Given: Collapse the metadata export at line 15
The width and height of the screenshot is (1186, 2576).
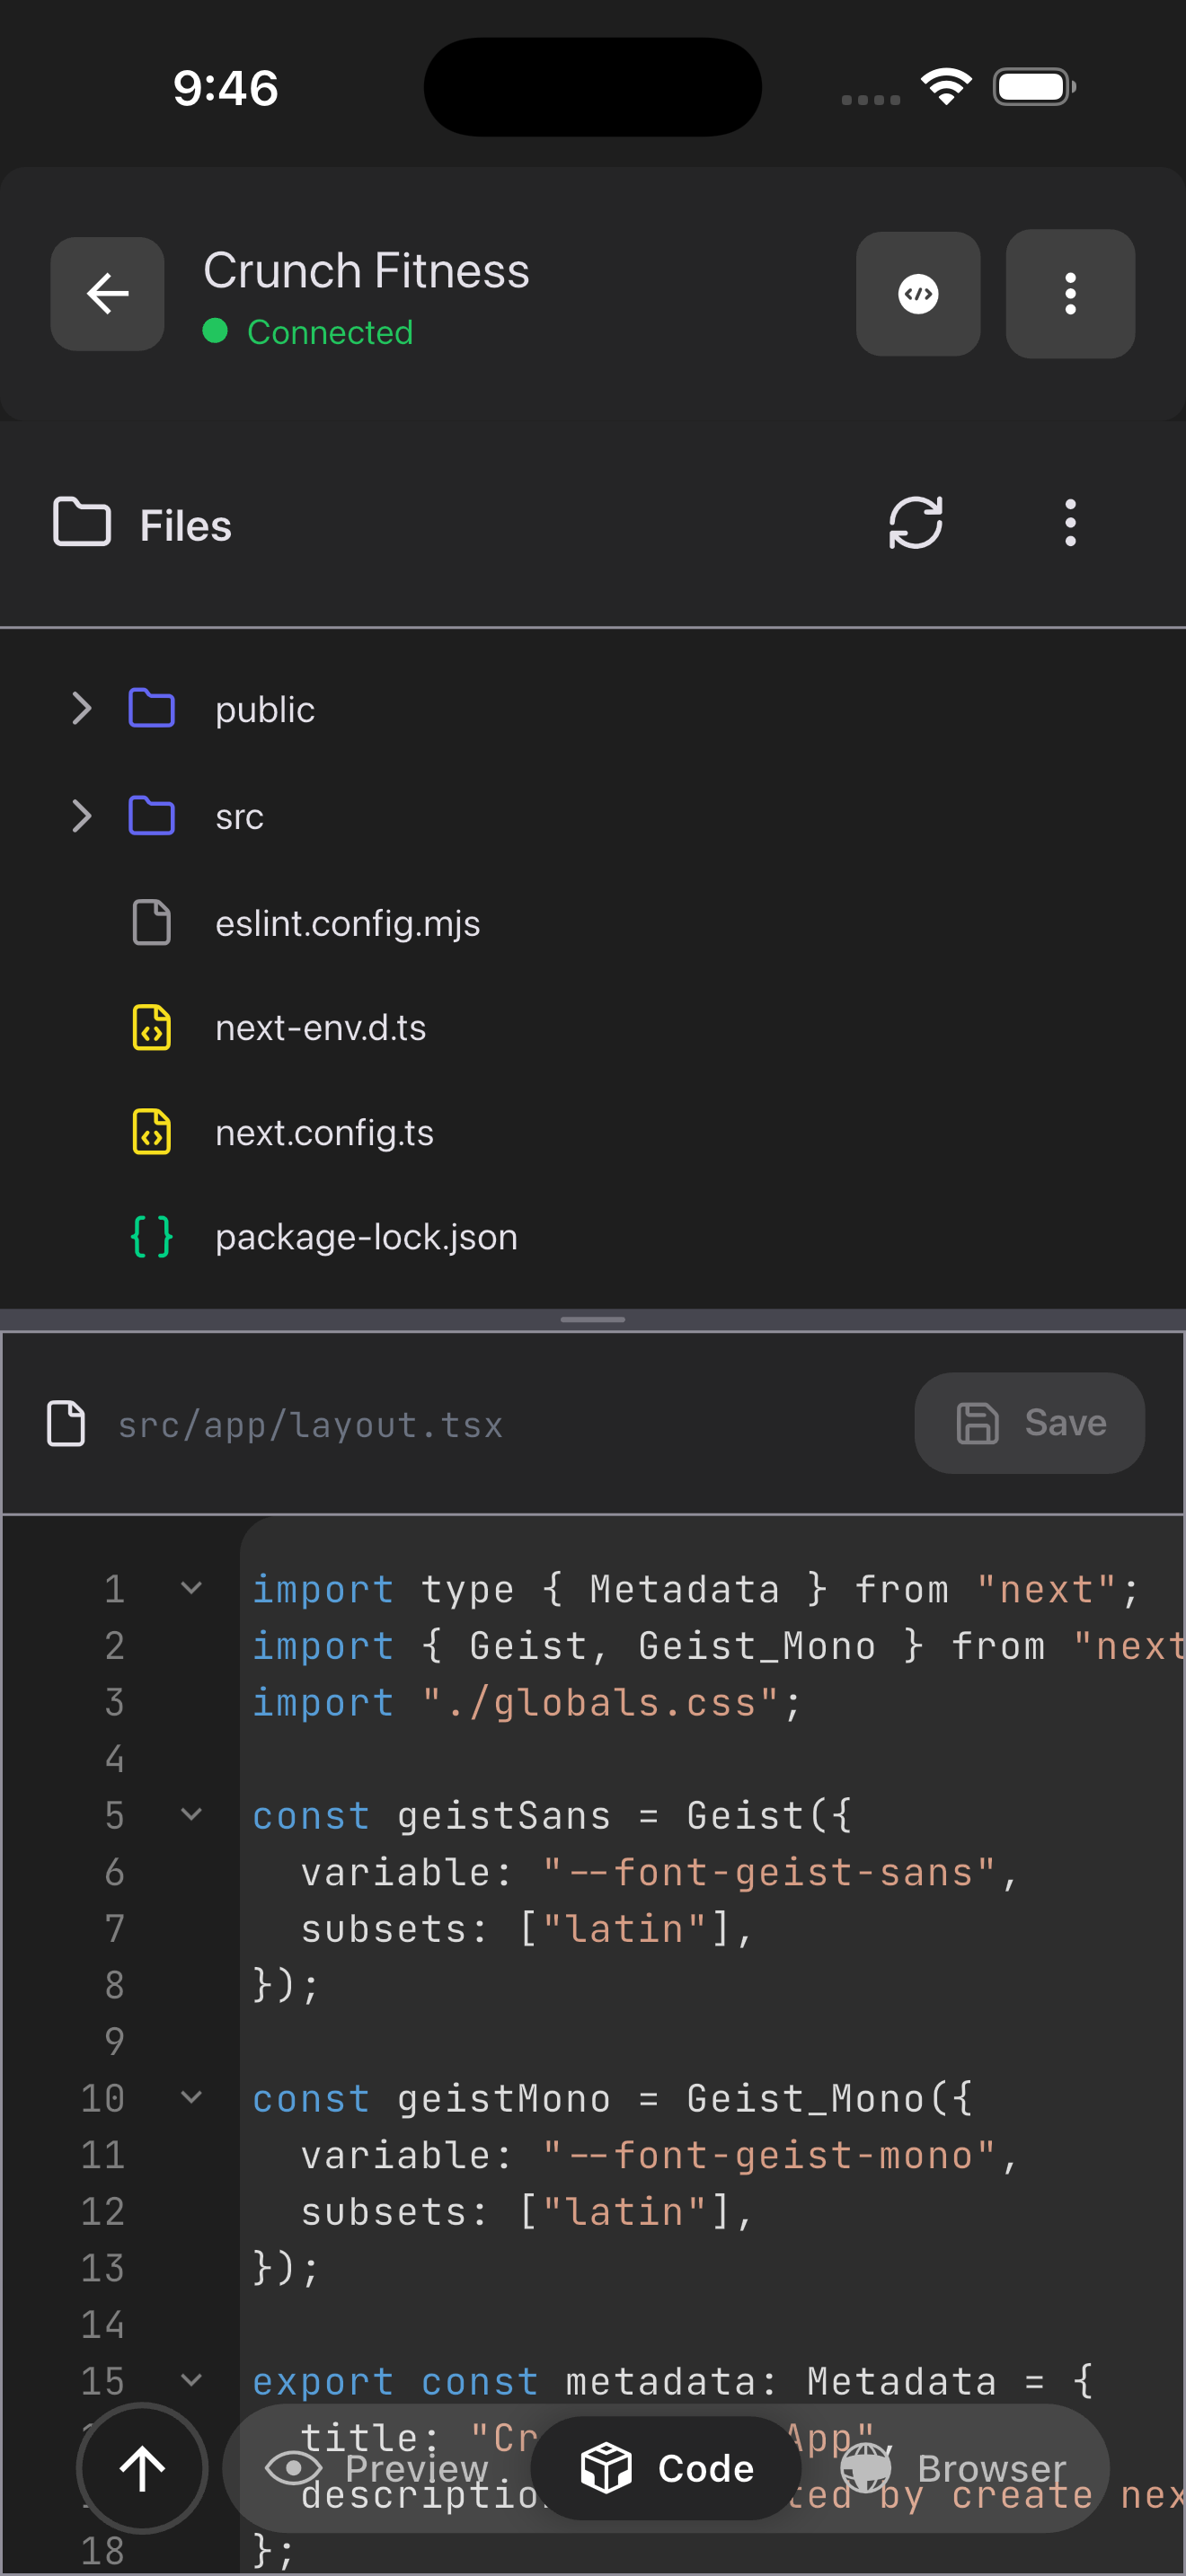Looking at the screenshot, I should (191, 2380).
